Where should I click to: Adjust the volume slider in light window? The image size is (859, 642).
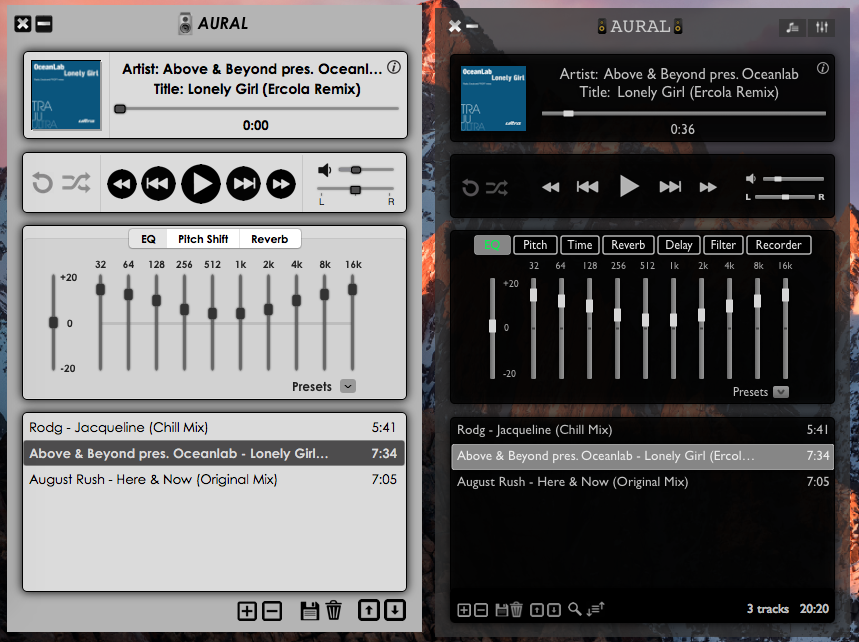pyautogui.click(x=366, y=170)
